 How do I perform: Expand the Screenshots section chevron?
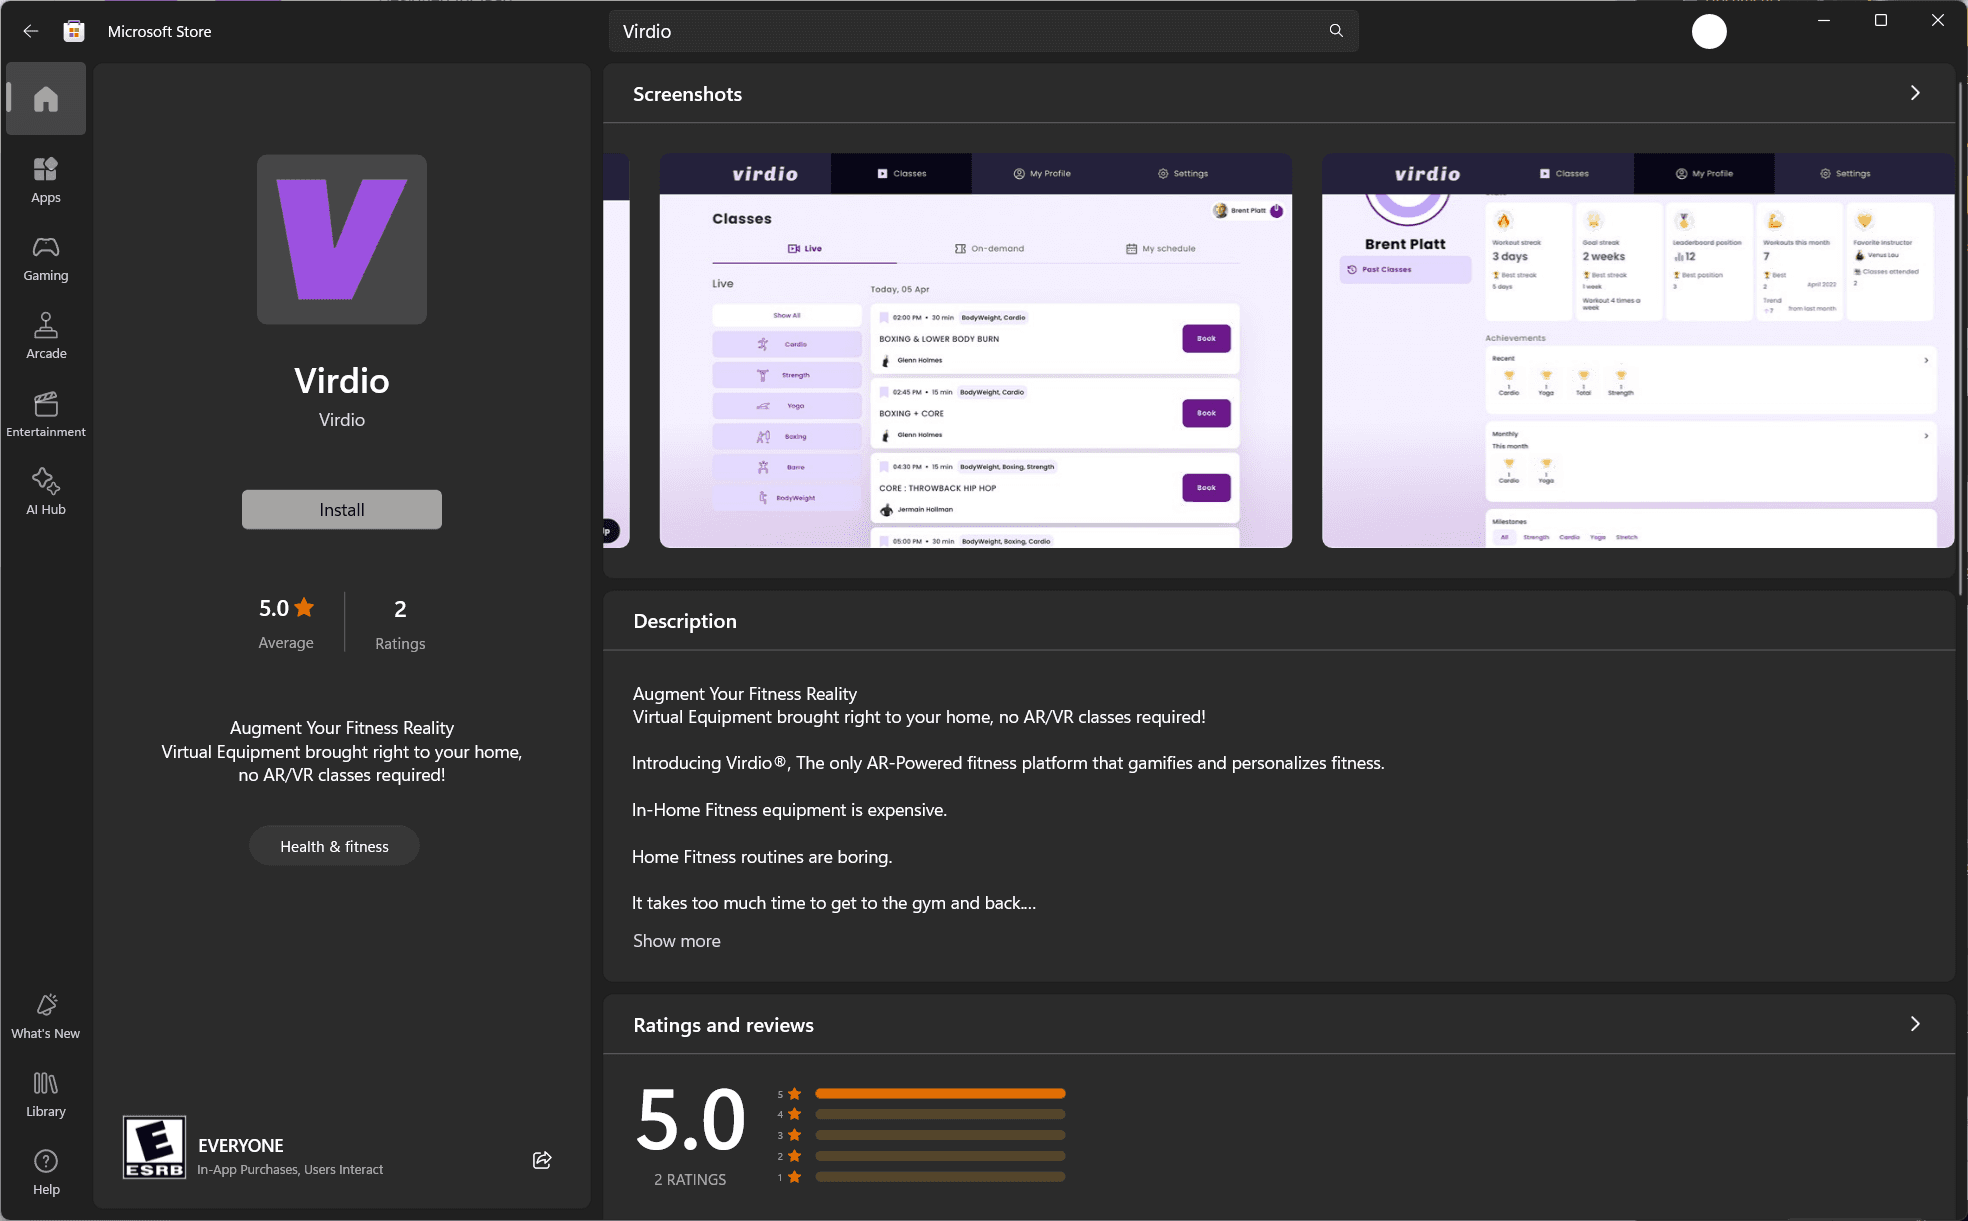point(1914,93)
